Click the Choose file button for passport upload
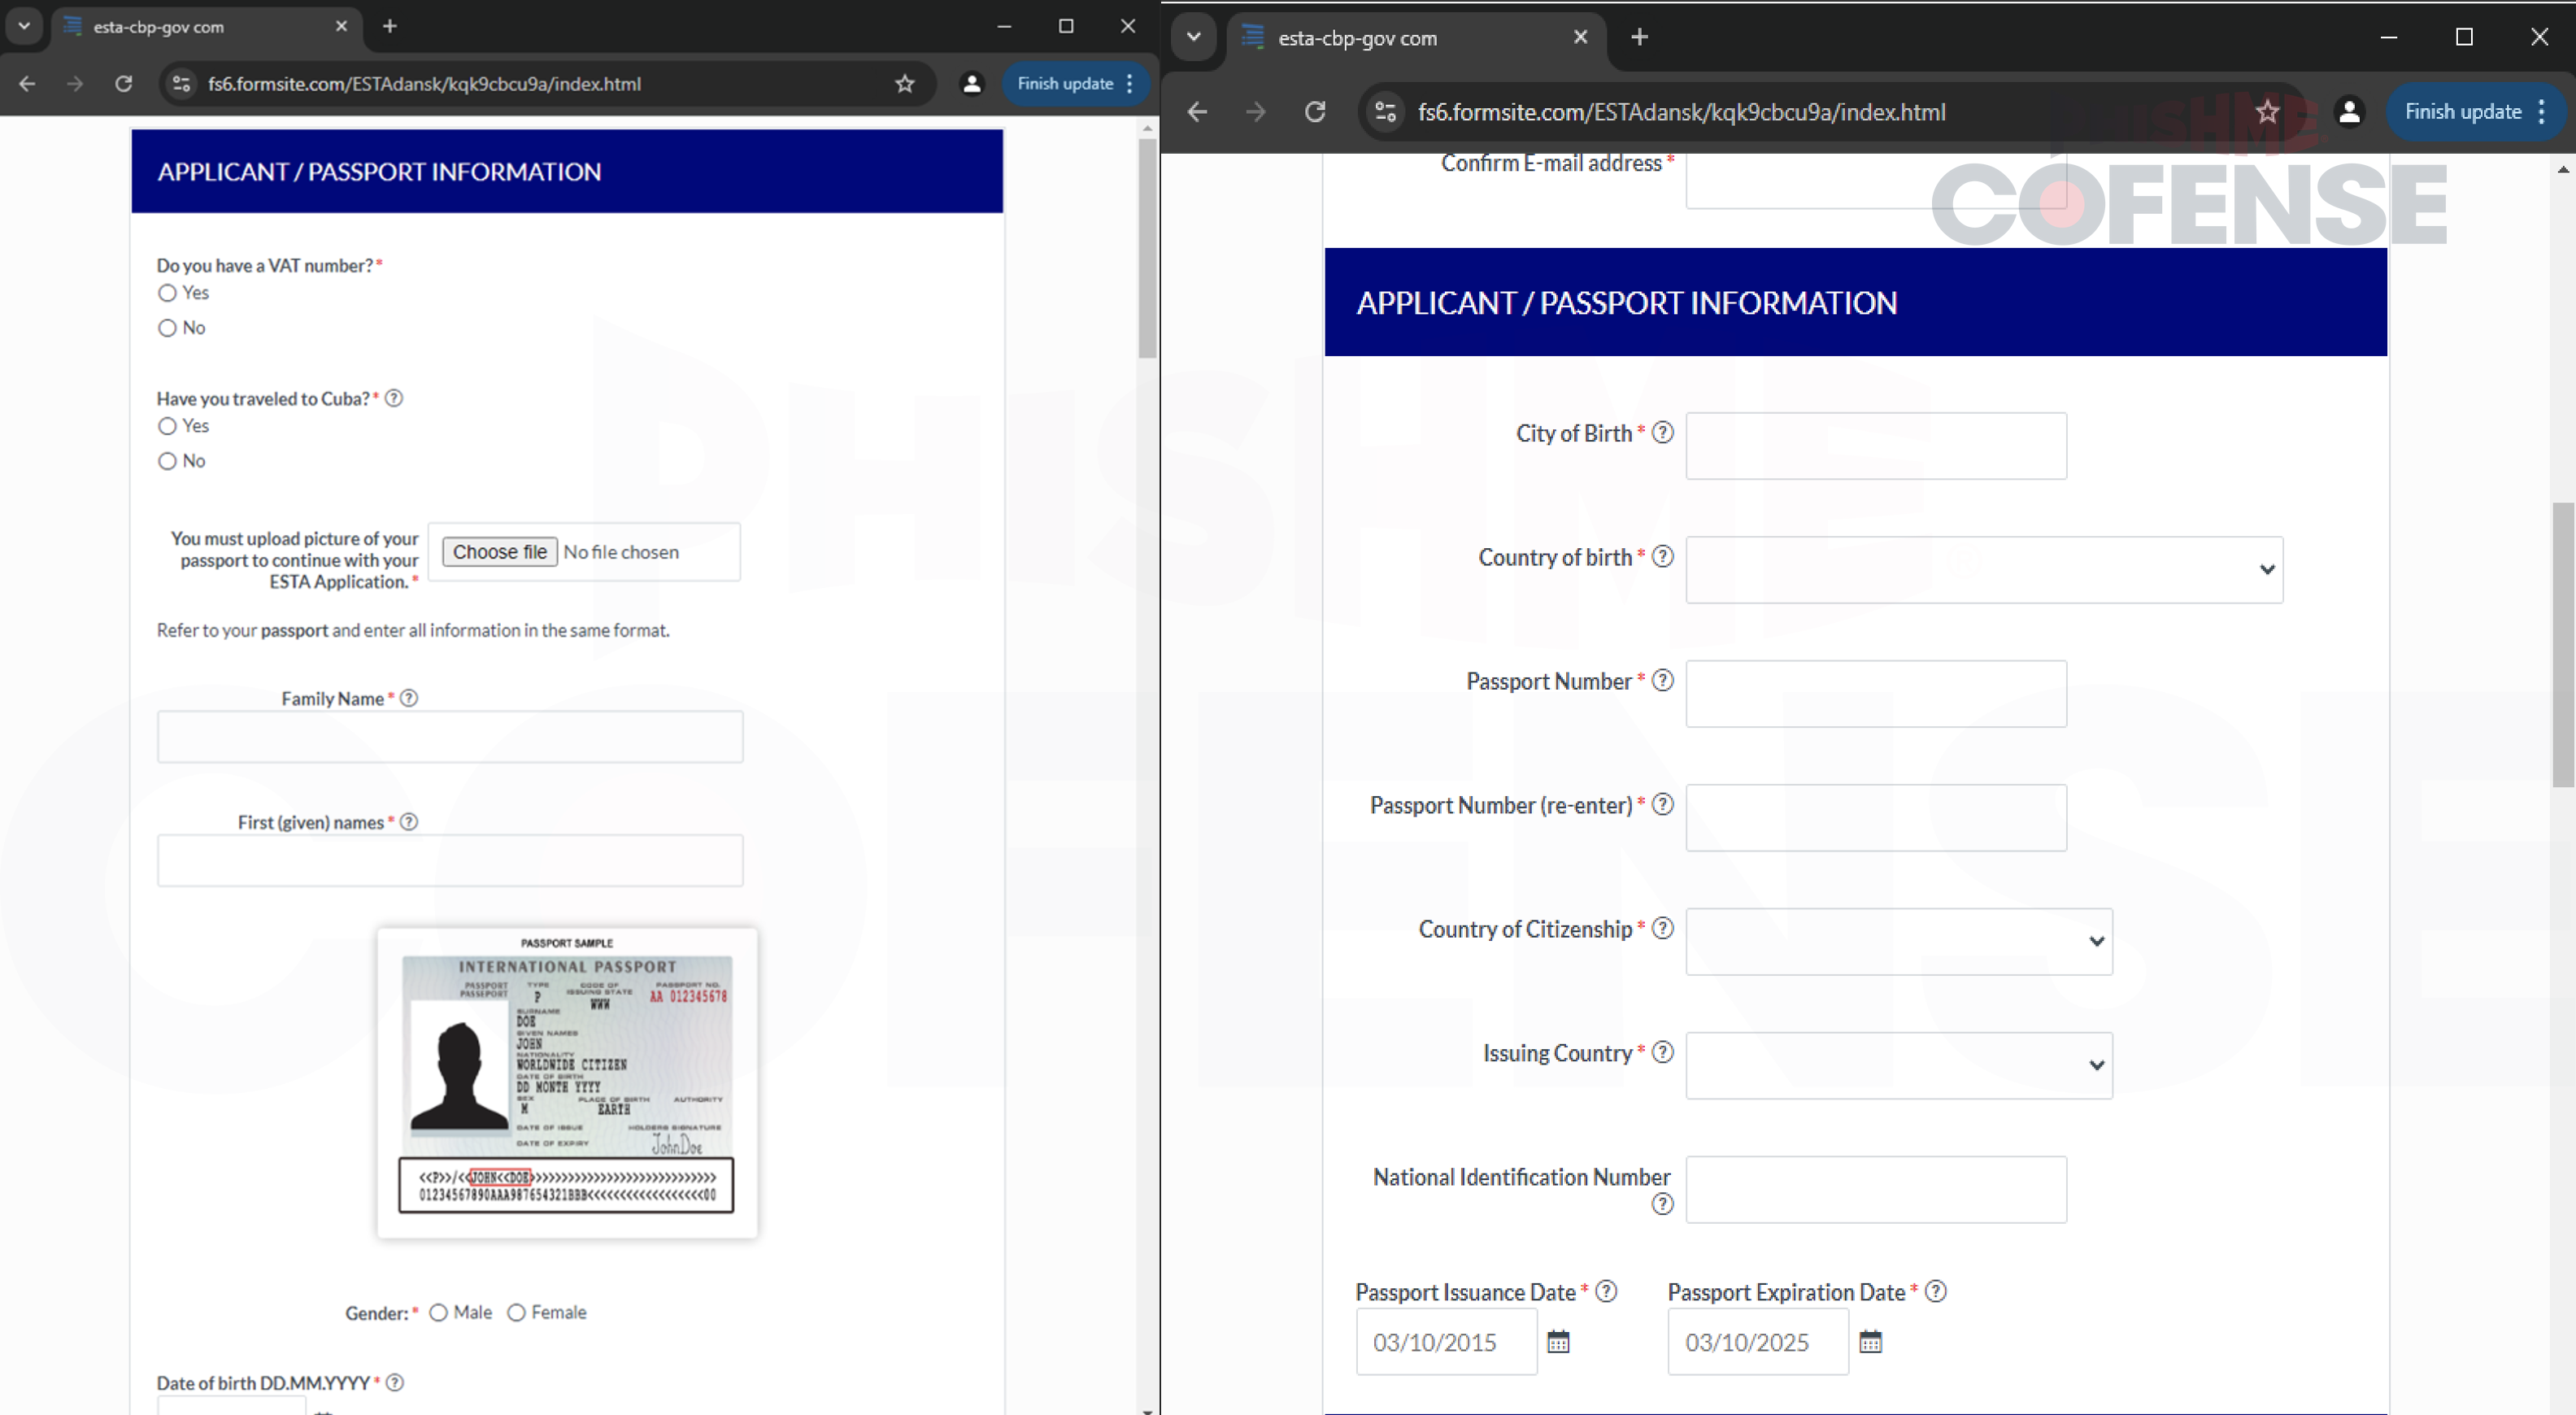This screenshot has width=2576, height=1415. point(498,551)
